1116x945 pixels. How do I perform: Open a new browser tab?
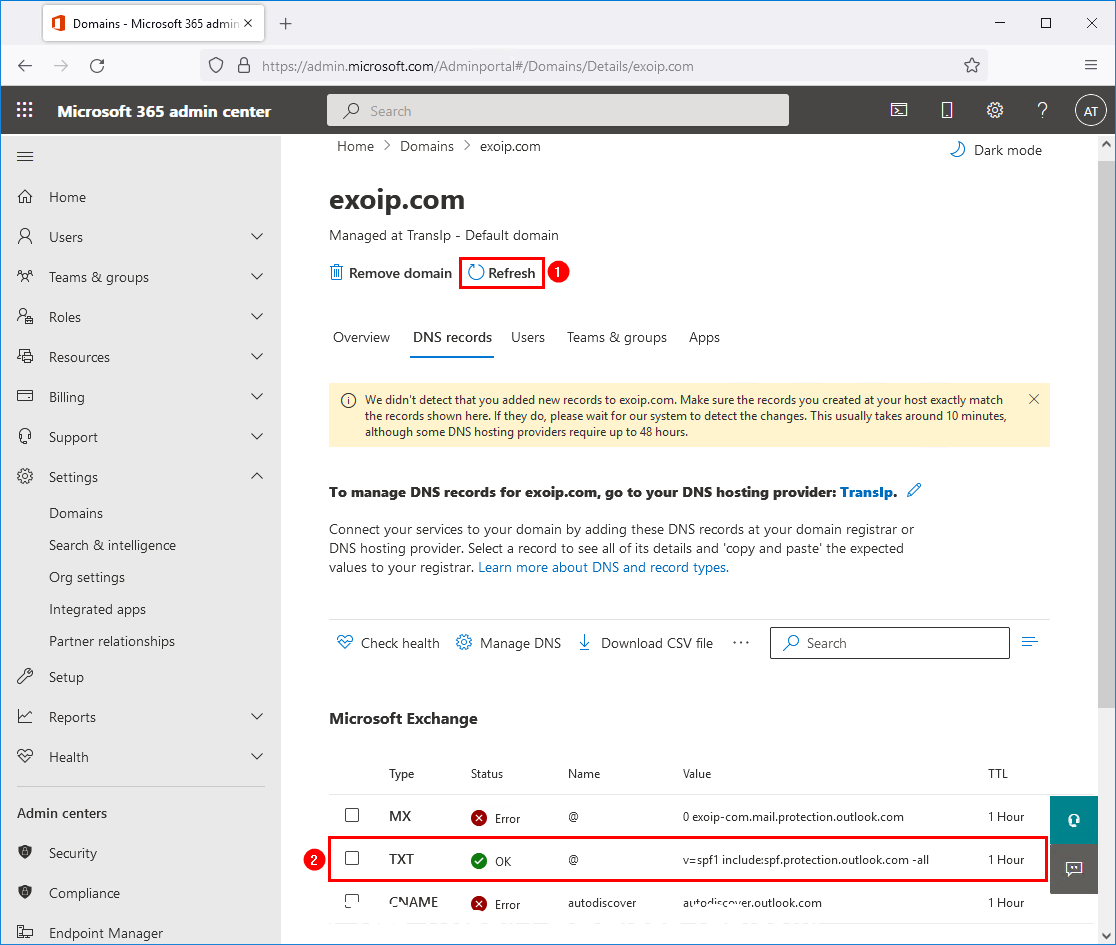coord(285,23)
